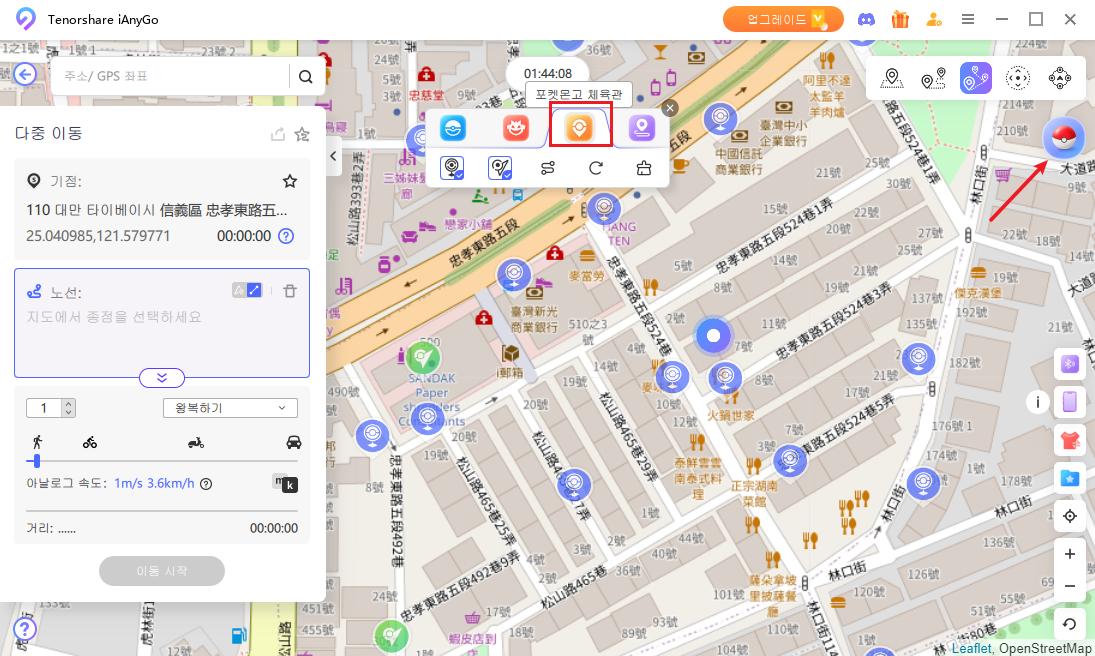
Task: Add starting point to favorites star
Action: 290,181
